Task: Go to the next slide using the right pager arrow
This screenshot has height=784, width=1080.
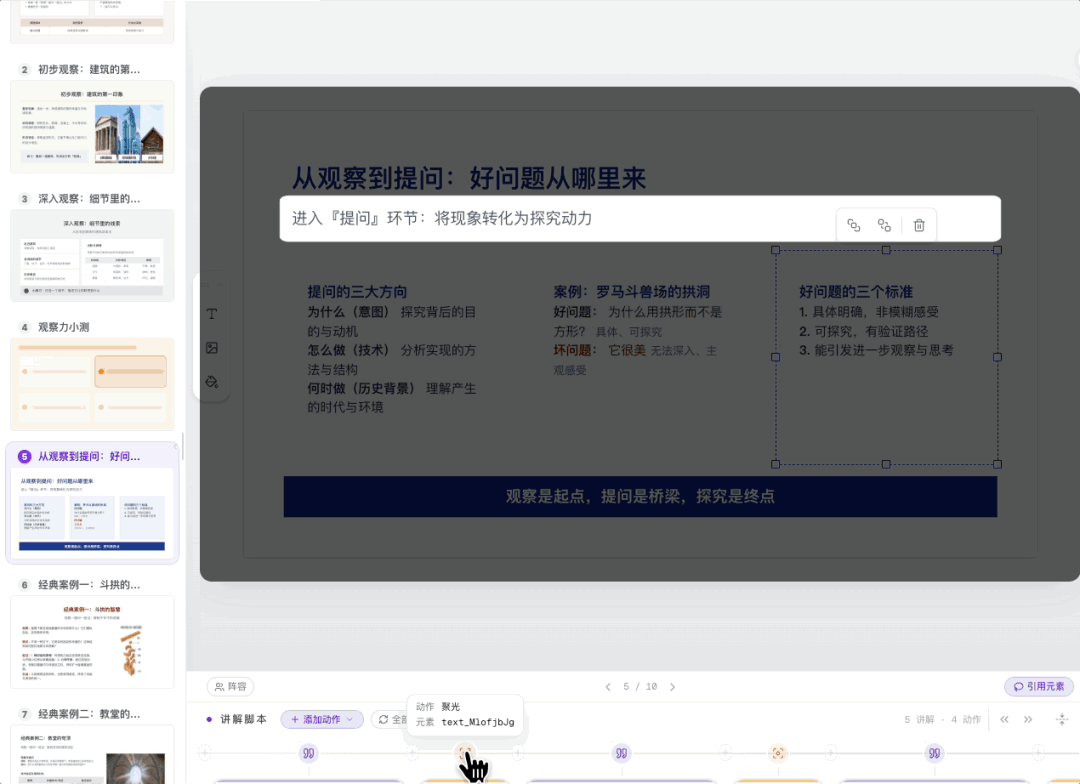Action: pyautogui.click(x=672, y=687)
